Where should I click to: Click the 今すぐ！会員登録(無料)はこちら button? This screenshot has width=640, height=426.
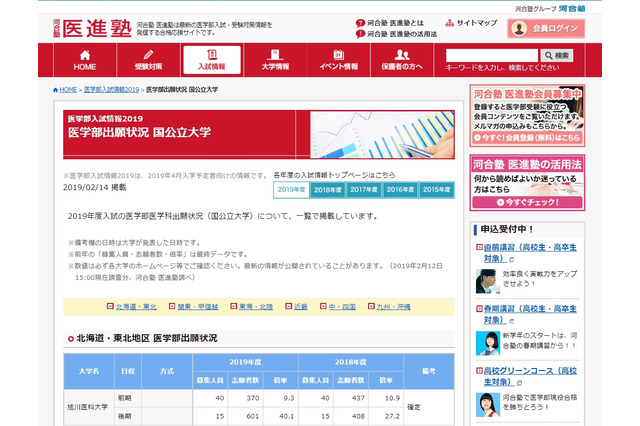[527, 138]
